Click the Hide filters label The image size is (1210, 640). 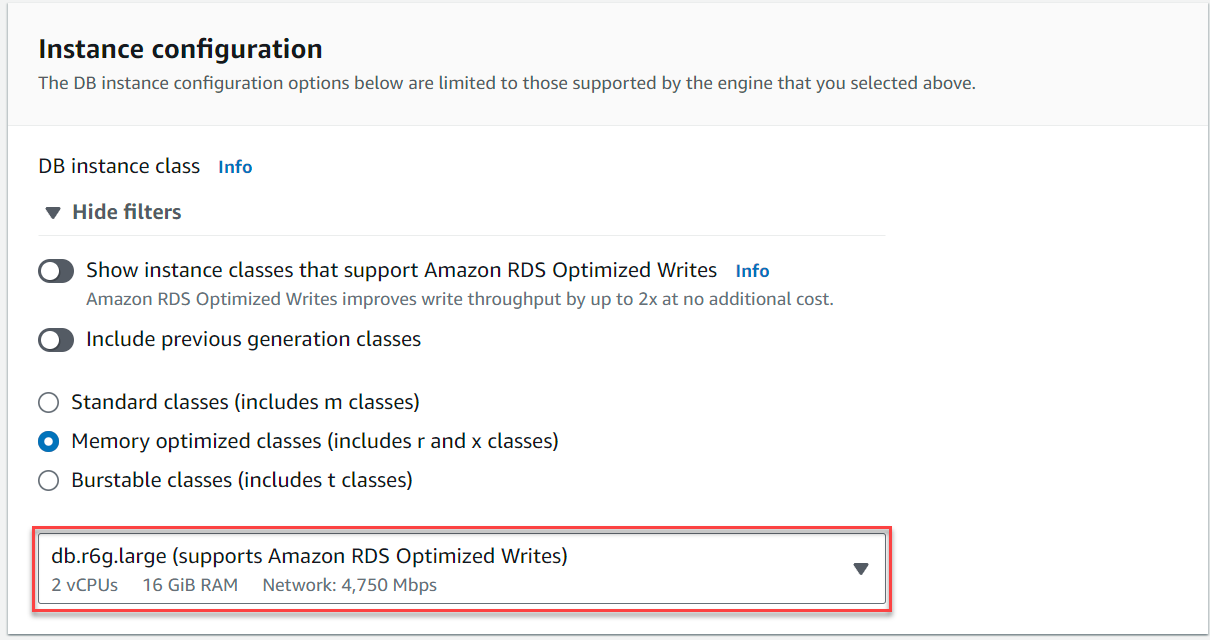[x=126, y=212]
